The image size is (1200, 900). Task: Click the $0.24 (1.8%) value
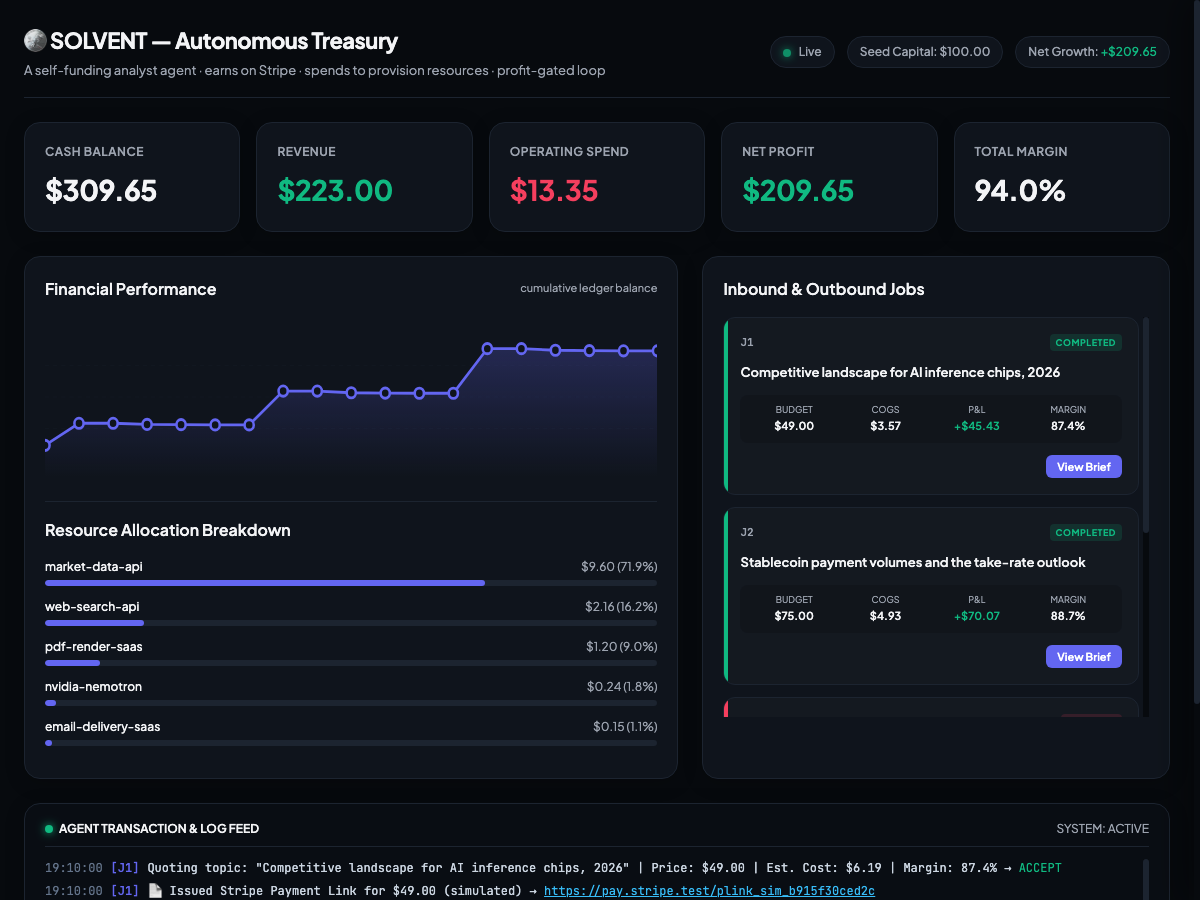click(622, 687)
